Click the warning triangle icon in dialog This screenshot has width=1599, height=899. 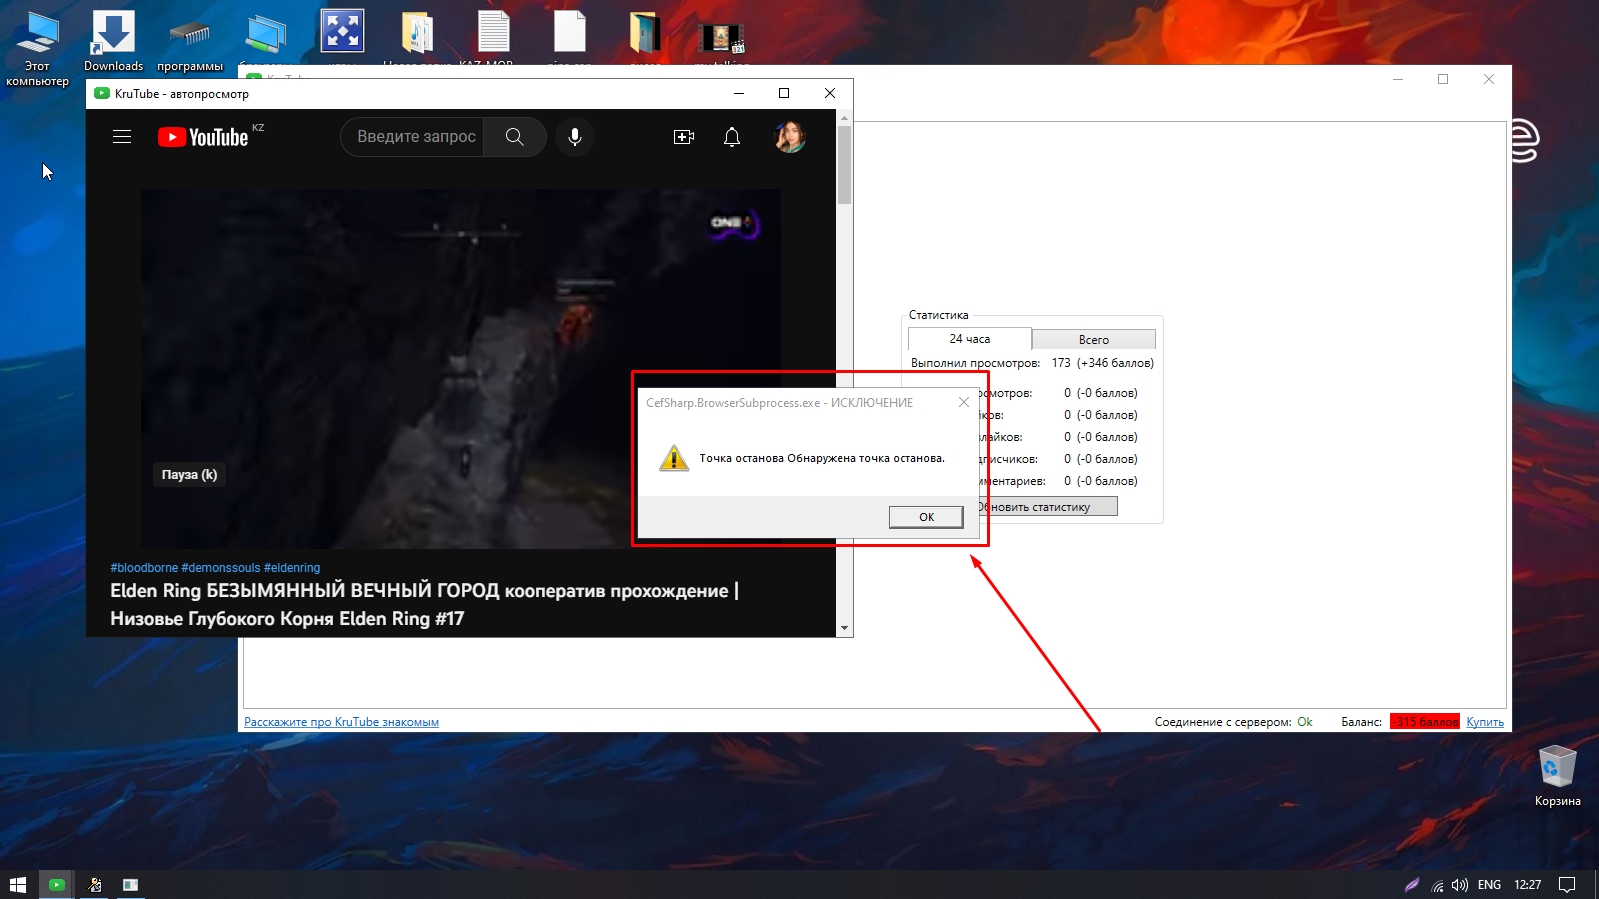[x=674, y=458]
